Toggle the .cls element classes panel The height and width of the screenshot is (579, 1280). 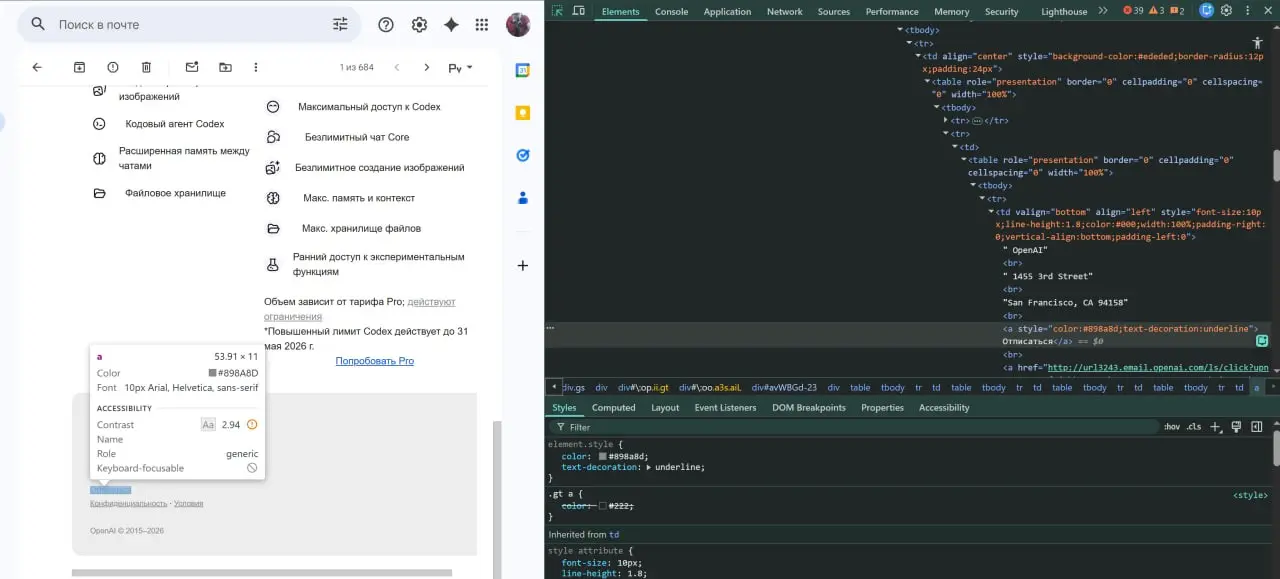point(1193,427)
